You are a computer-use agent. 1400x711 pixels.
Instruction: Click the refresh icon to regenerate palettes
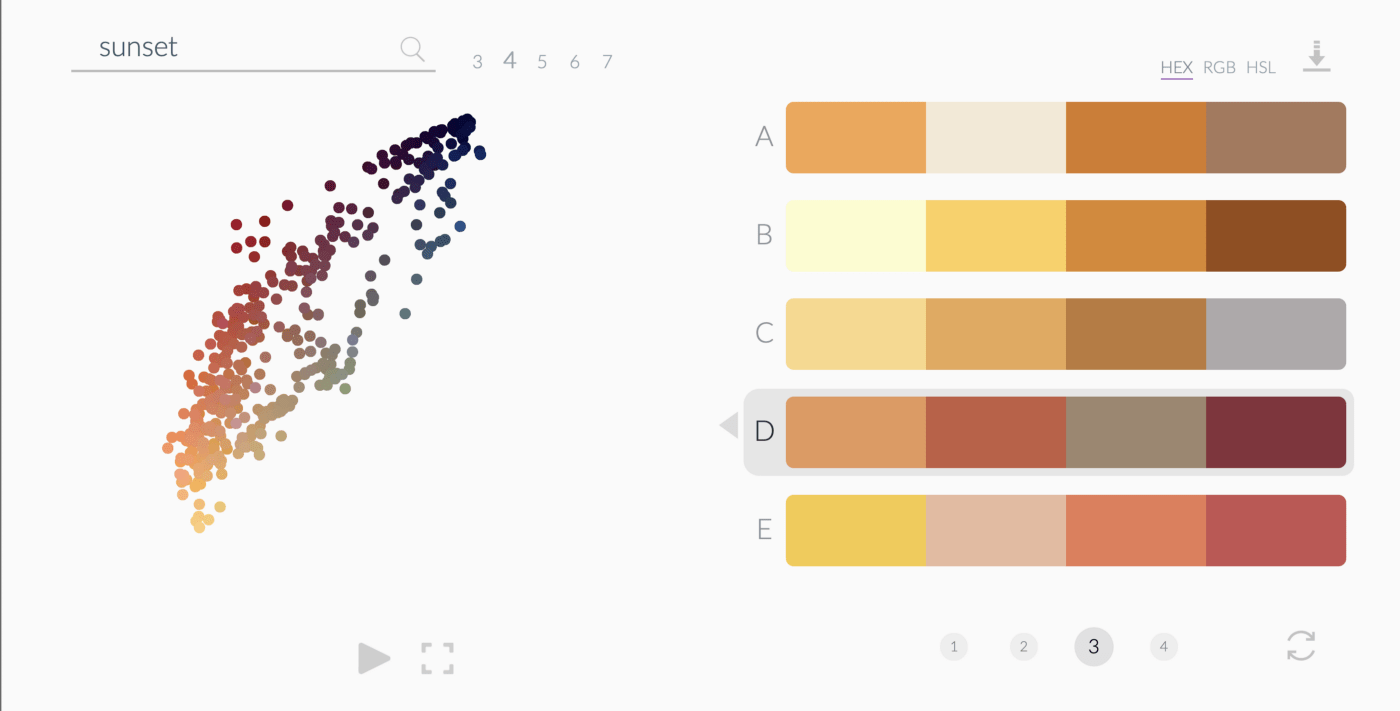point(1300,647)
